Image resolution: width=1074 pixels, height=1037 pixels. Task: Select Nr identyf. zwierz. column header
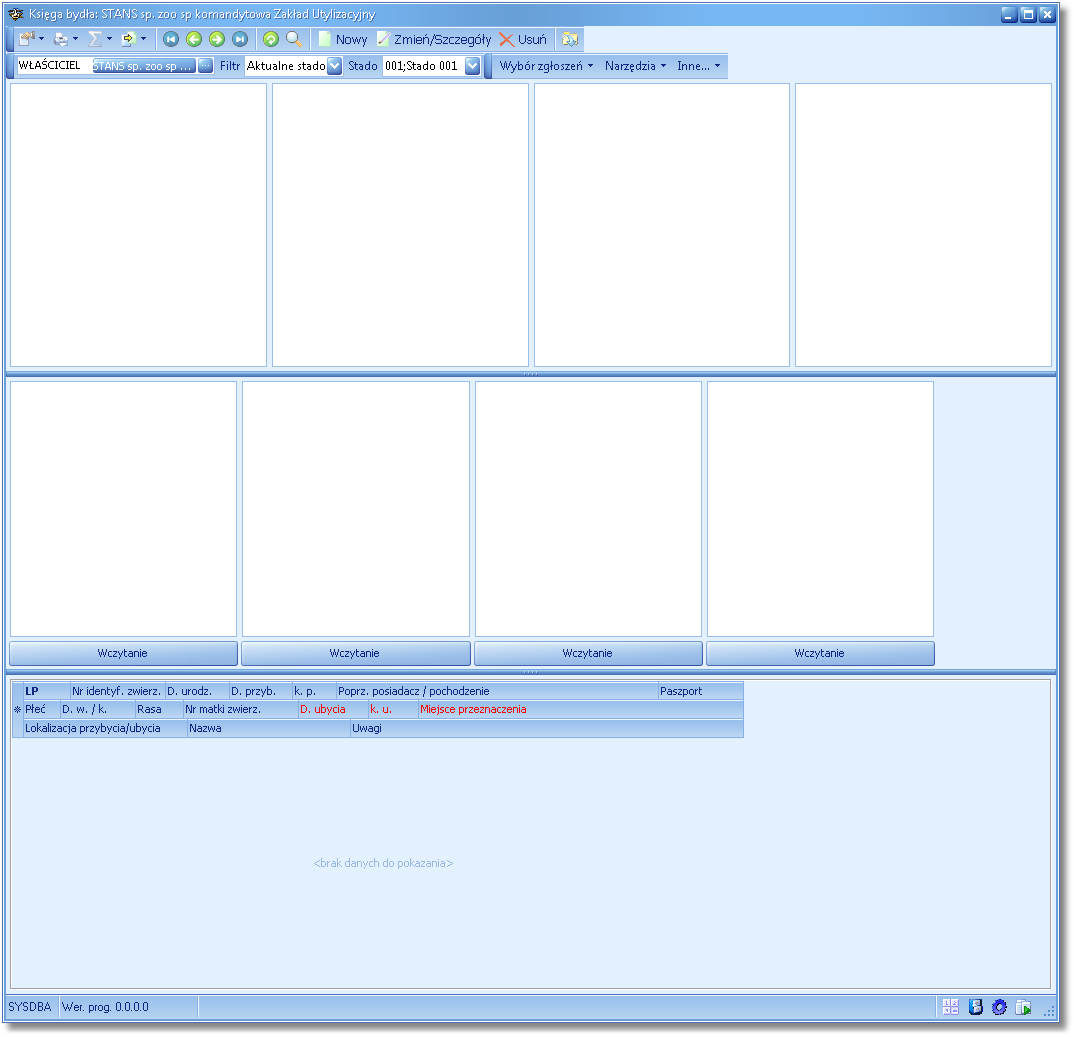coord(117,691)
